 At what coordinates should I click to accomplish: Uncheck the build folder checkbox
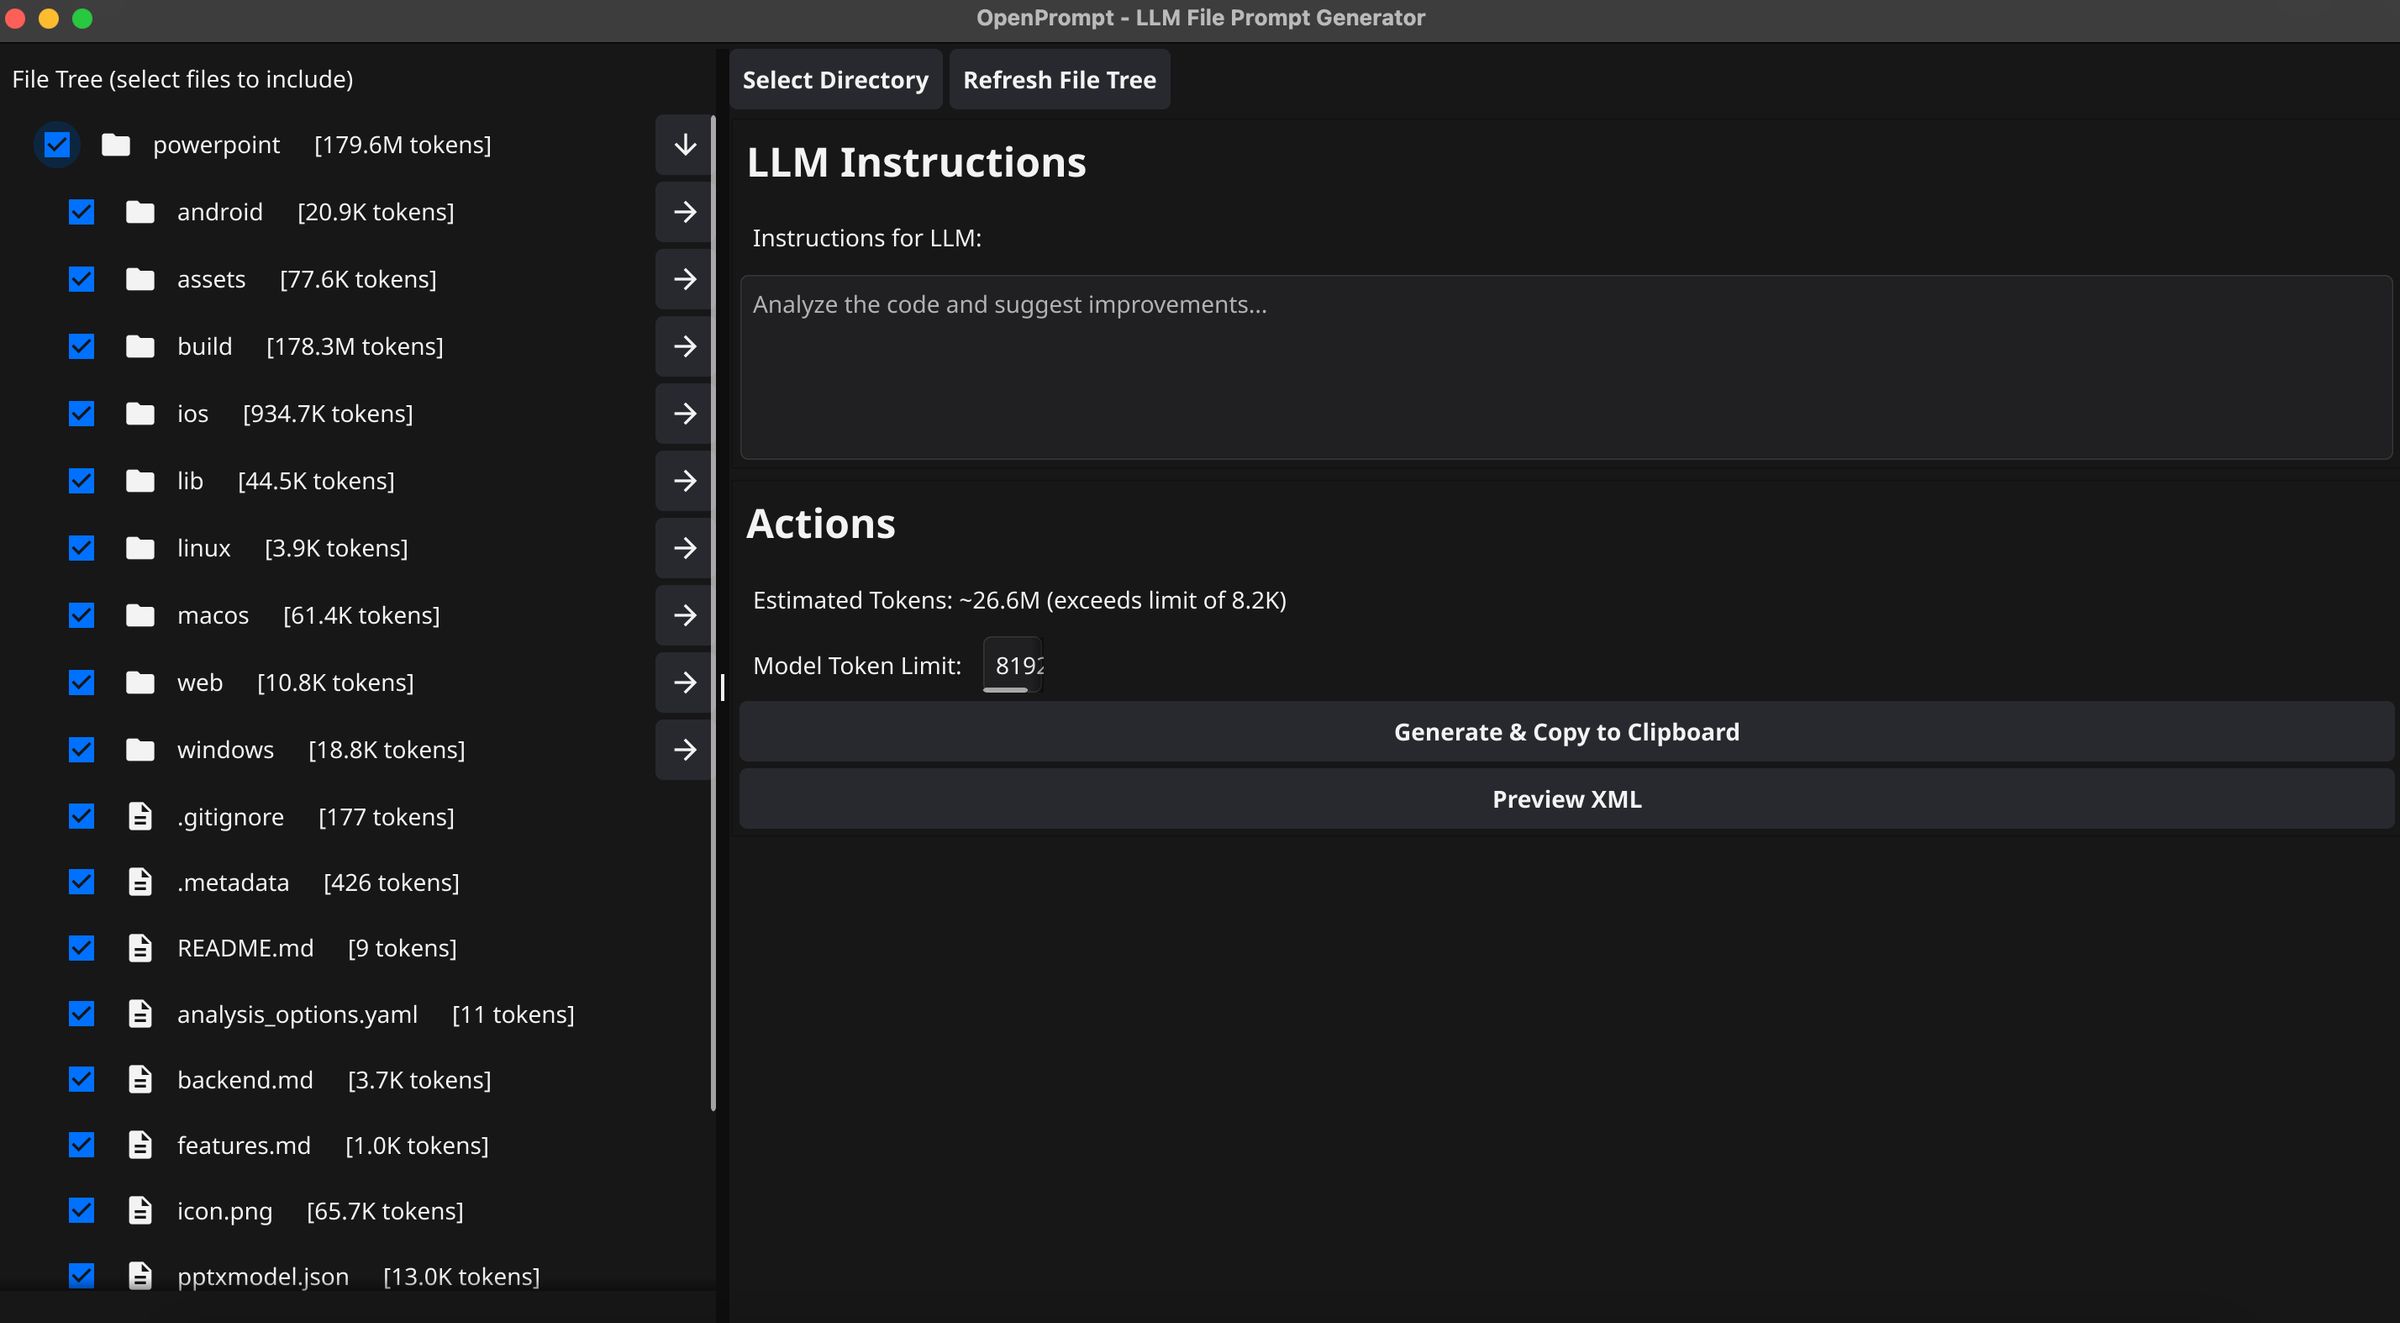pos(81,346)
